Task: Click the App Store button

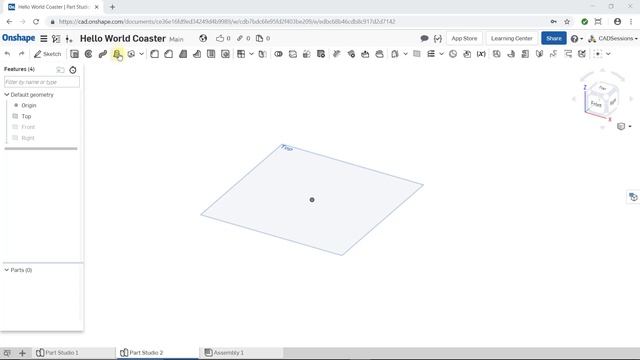Action: pos(464,38)
